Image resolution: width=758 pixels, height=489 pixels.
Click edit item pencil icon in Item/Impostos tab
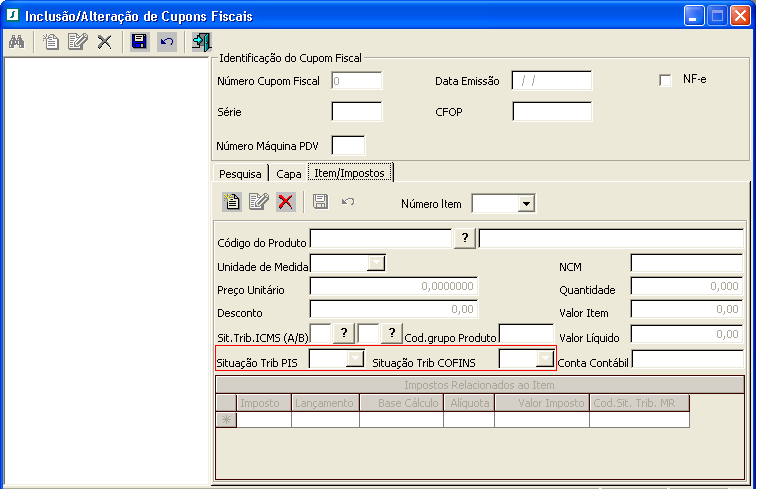tap(258, 202)
